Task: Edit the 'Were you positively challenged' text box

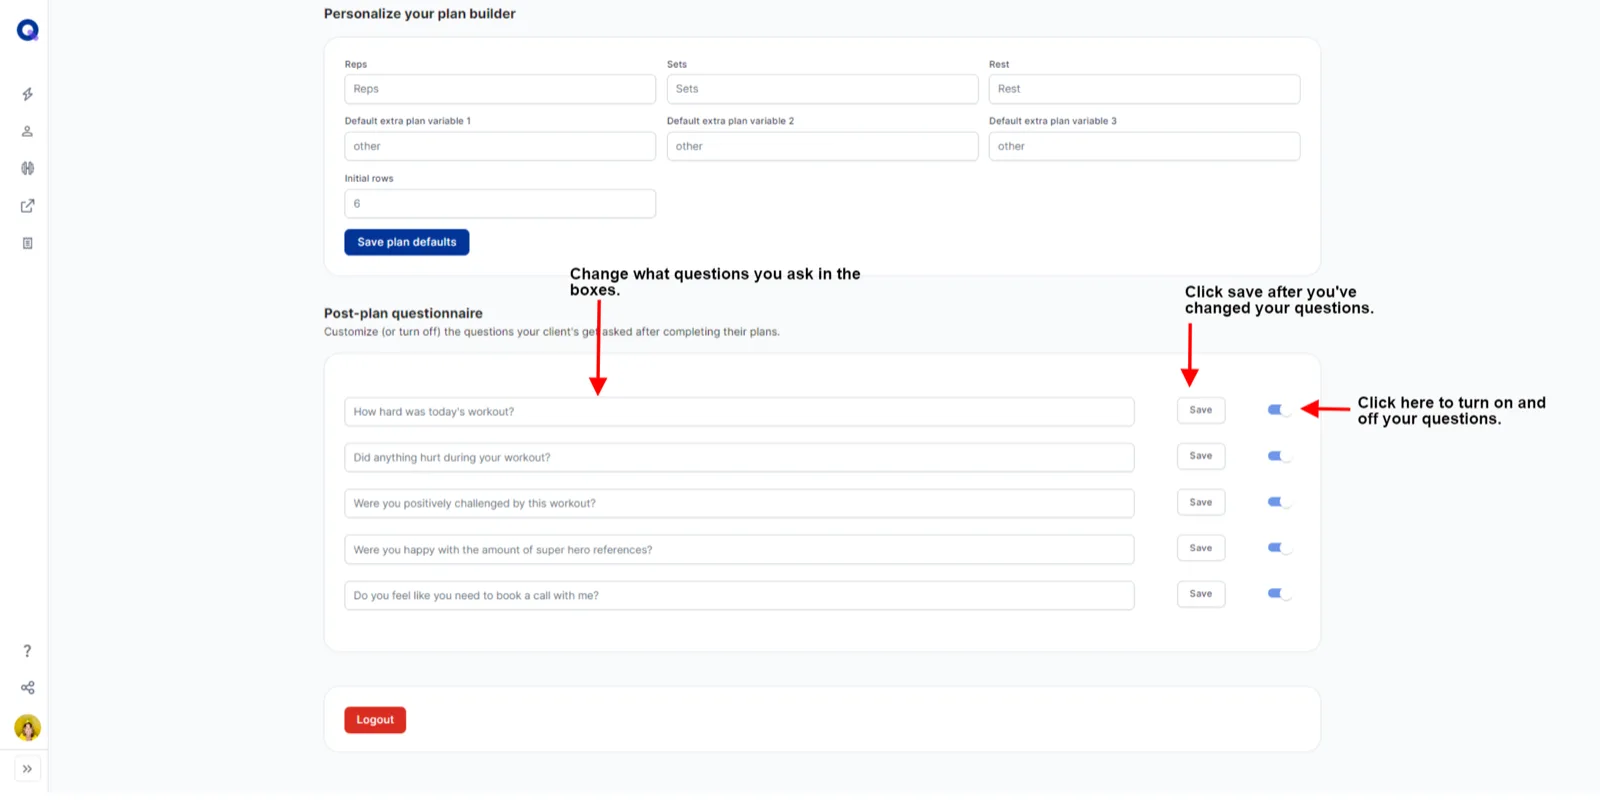Action: [739, 504]
